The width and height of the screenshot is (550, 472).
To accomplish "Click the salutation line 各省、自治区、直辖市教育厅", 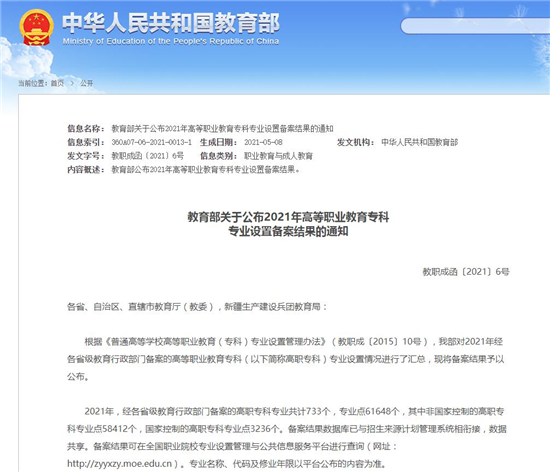I will [x=197, y=307].
